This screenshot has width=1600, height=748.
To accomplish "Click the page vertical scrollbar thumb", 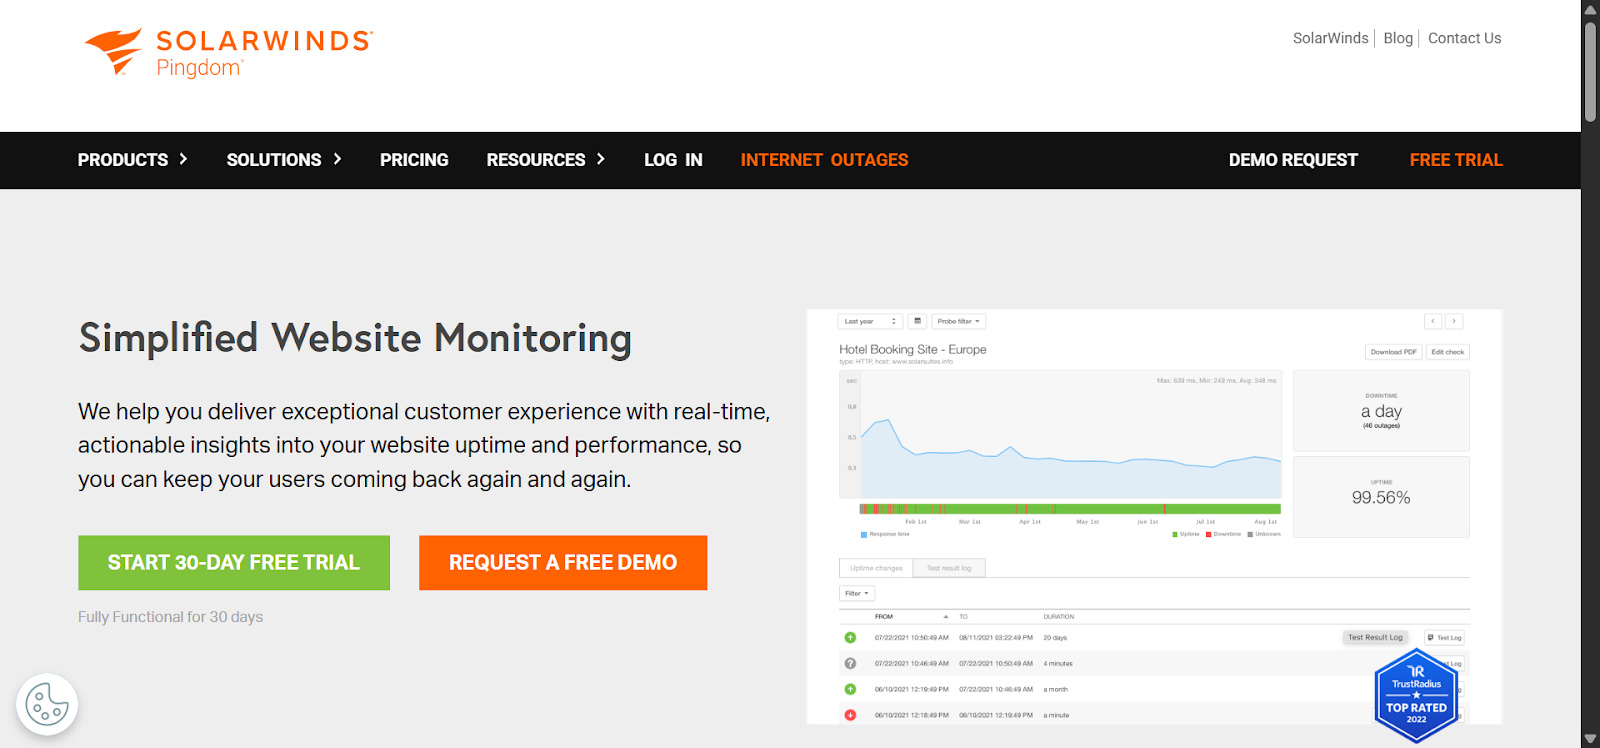I will point(1590,72).
